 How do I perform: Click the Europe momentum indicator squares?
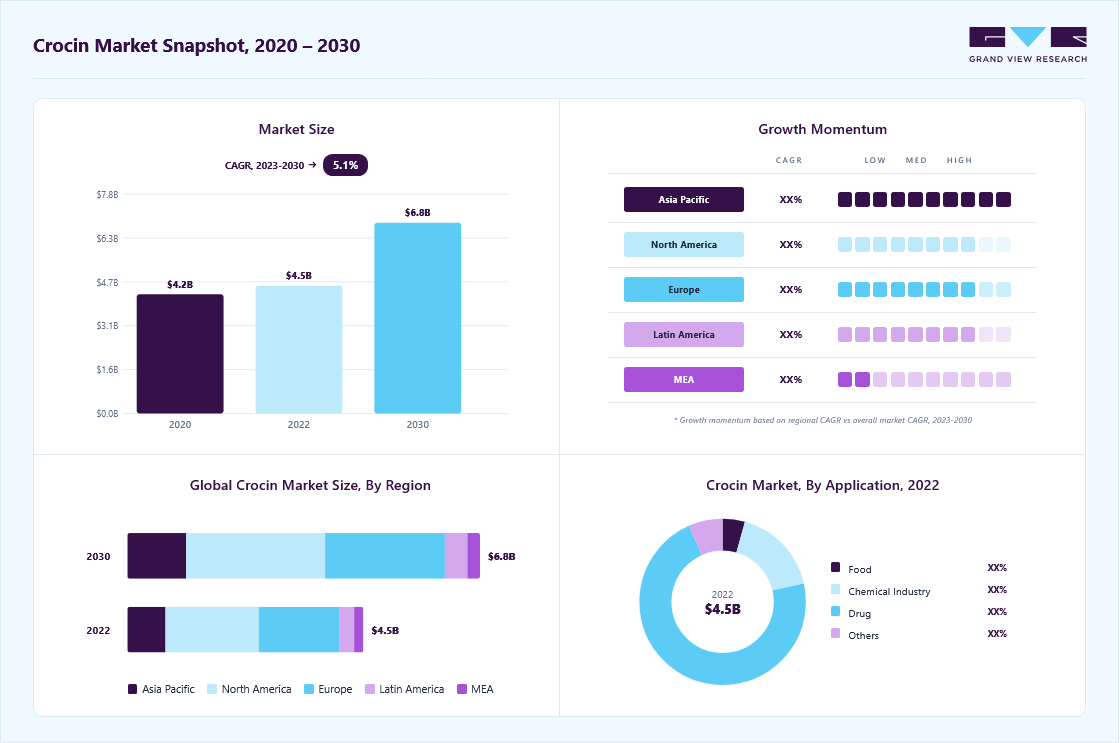tap(924, 289)
